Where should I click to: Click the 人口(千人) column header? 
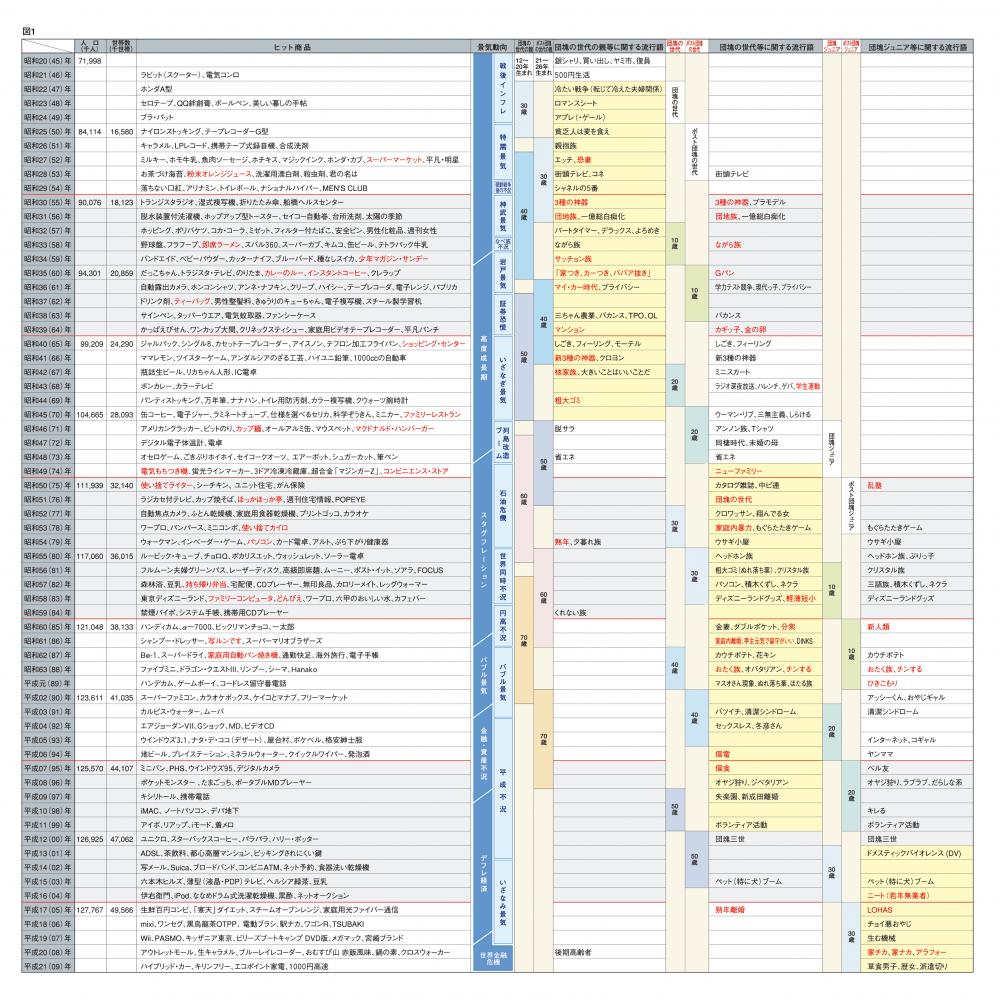coord(90,47)
